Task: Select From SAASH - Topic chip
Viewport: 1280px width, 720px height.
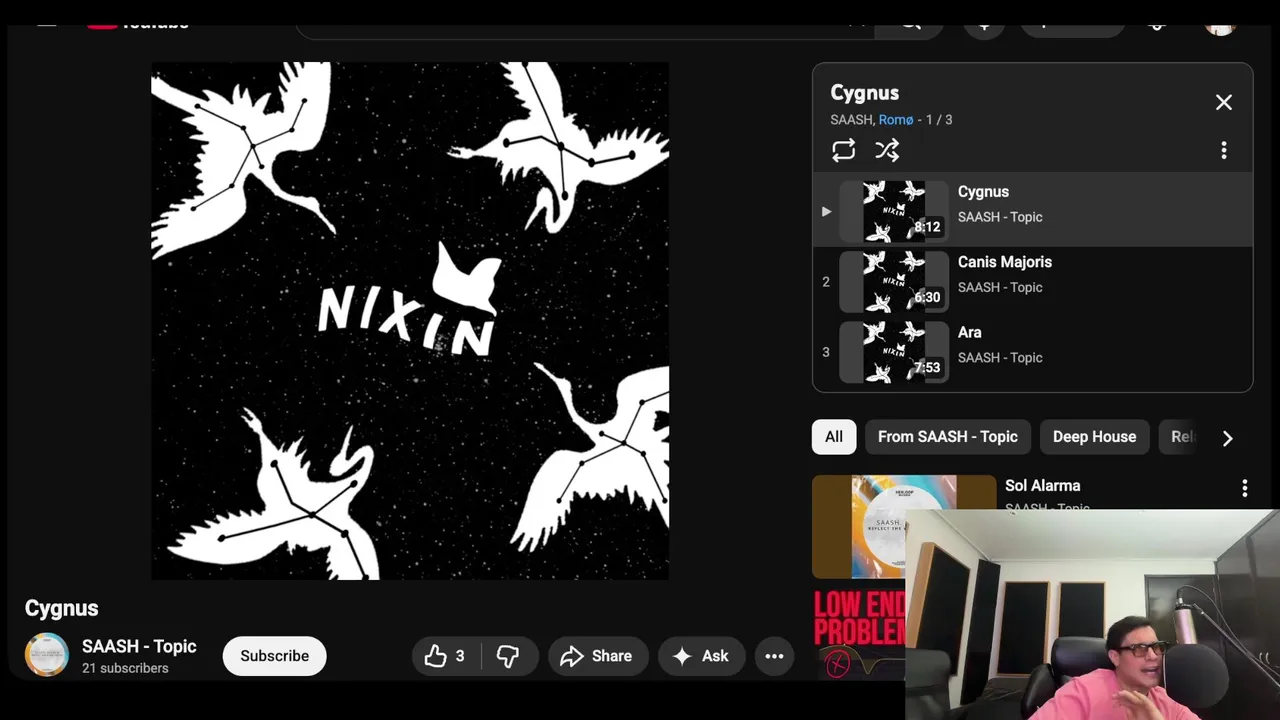Action: pyautogui.click(x=947, y=437)
